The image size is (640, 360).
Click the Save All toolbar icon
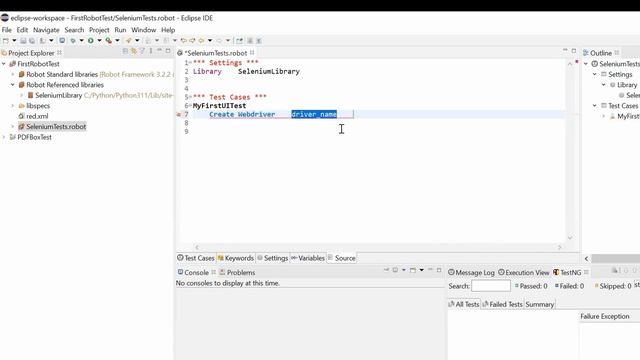tap(32, 40)
